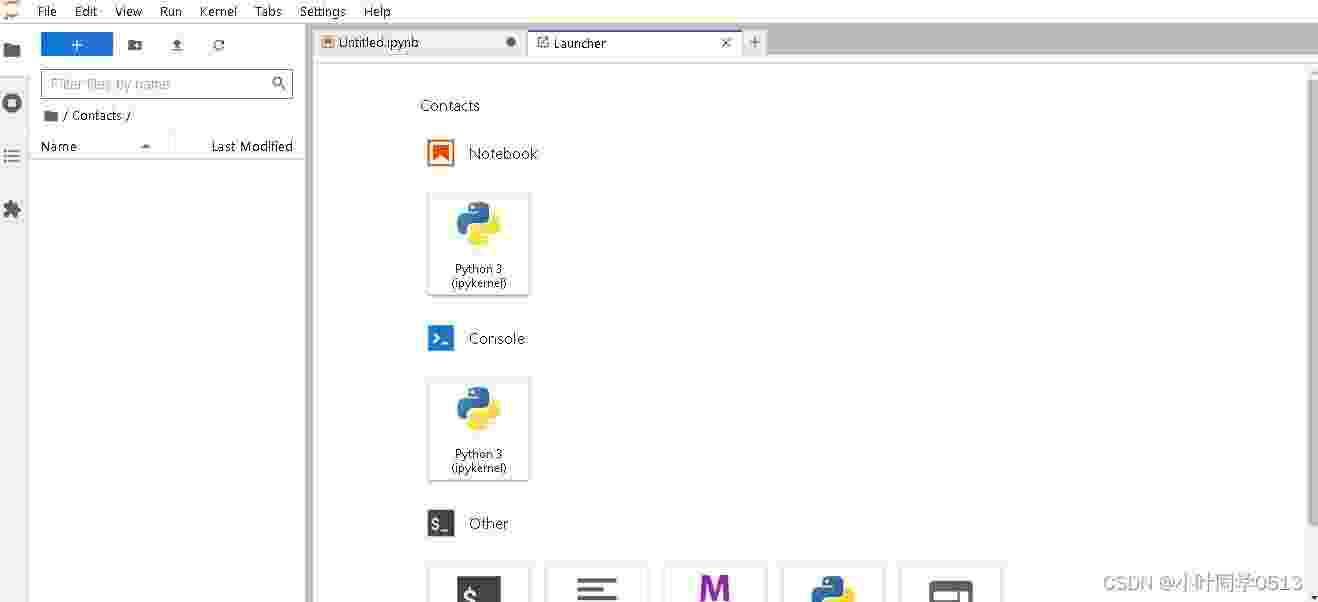This screenshot has width=1318, height=602.
Task: Open the View menu
Action: pos(129,11)
